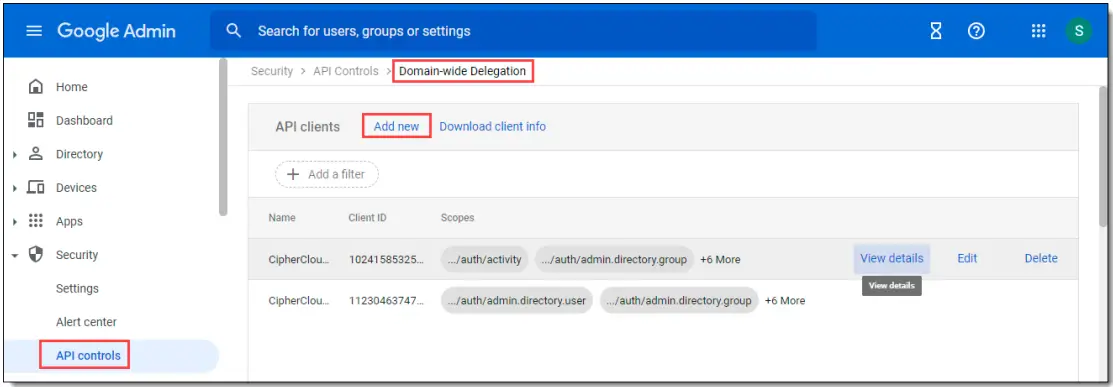
Task: Open the help question mark icon
Action: pos(977,31)
